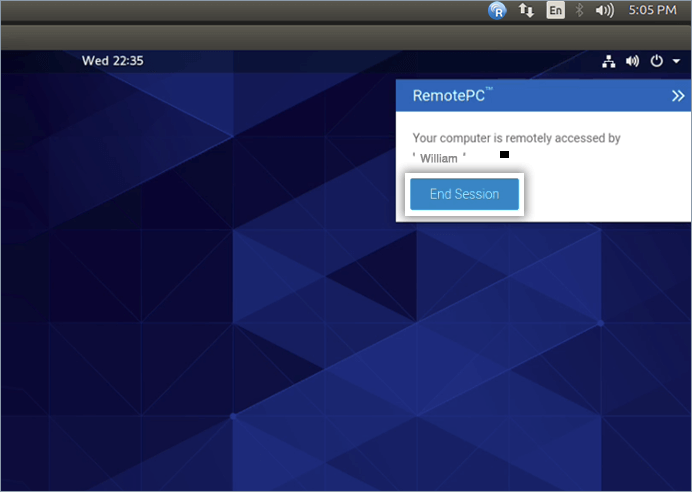
Task: Click empty area of the blue desktop wallpaper
Action: point(200,300)
